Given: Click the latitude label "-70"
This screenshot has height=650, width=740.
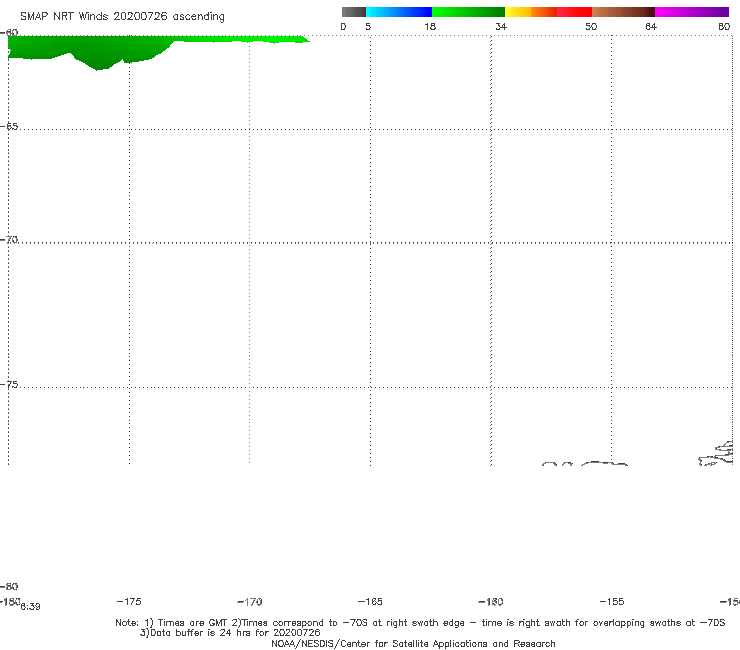Looking at the screenshot, I should pos(9,240).
